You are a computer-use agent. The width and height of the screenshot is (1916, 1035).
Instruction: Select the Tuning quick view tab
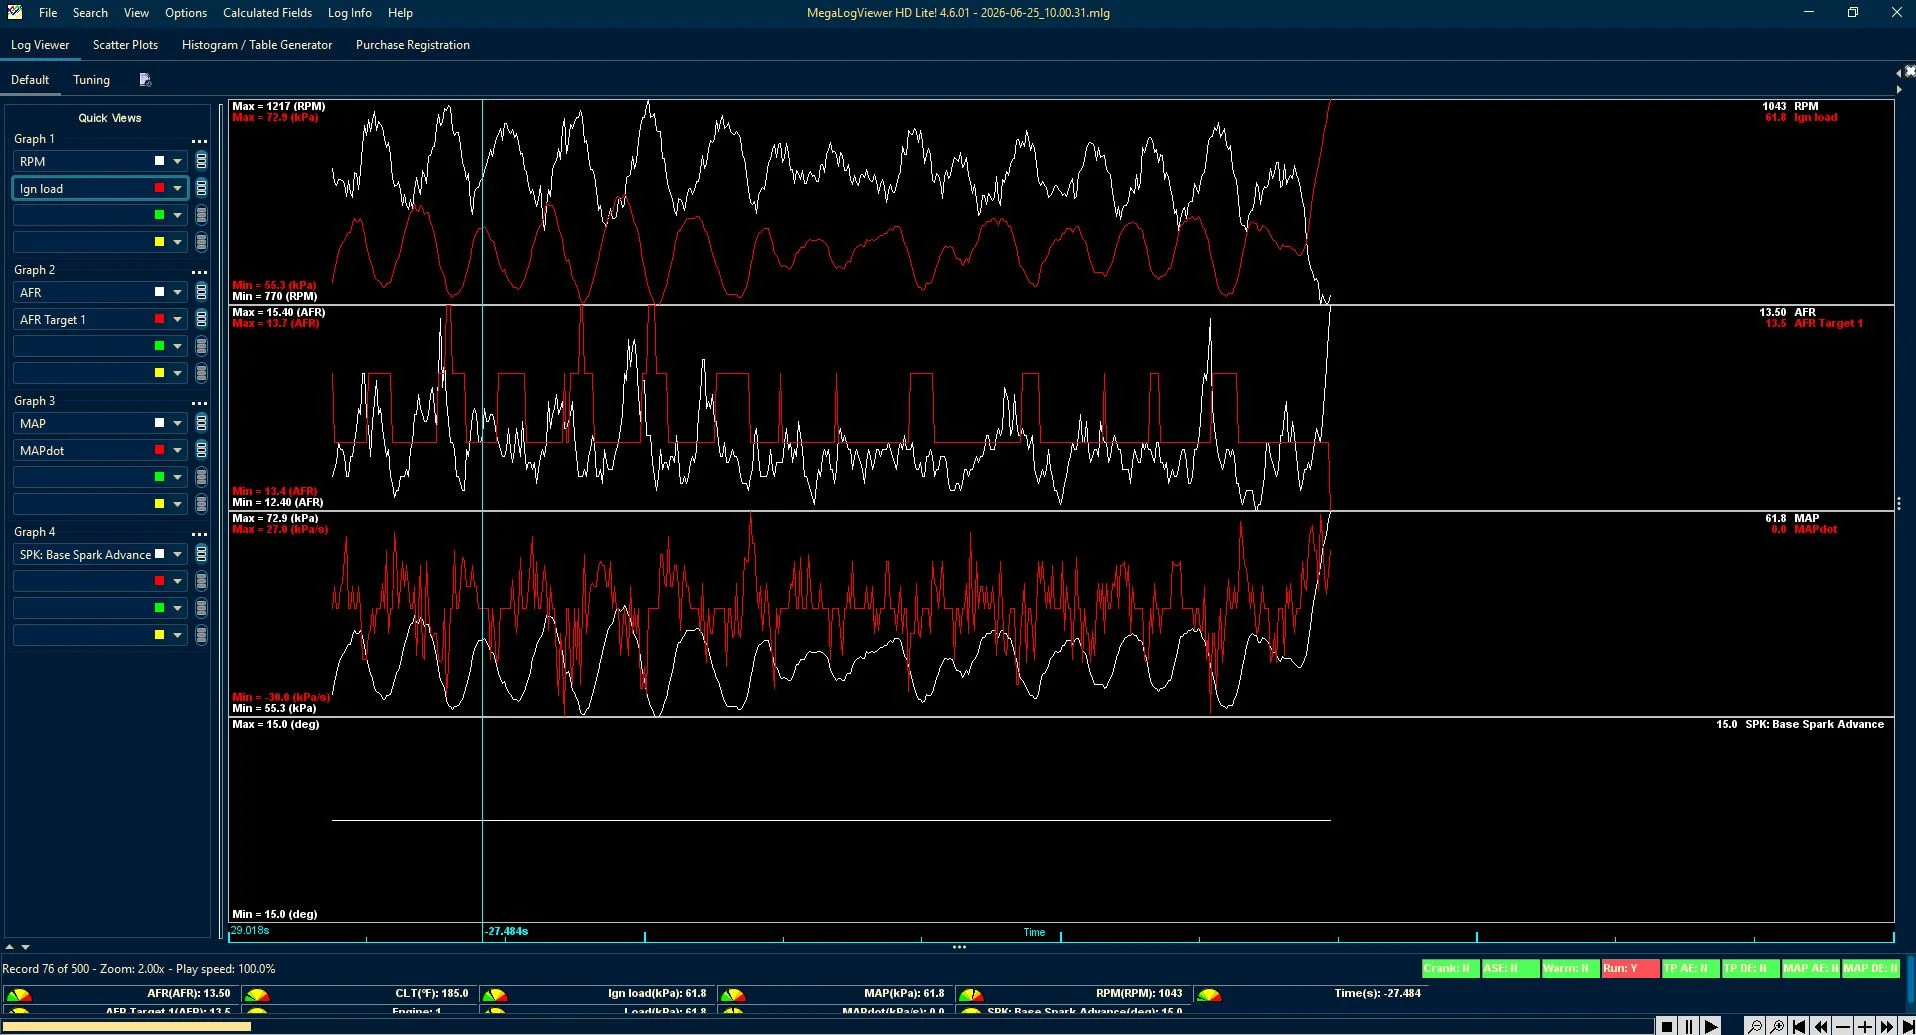(x=91, y=80)
